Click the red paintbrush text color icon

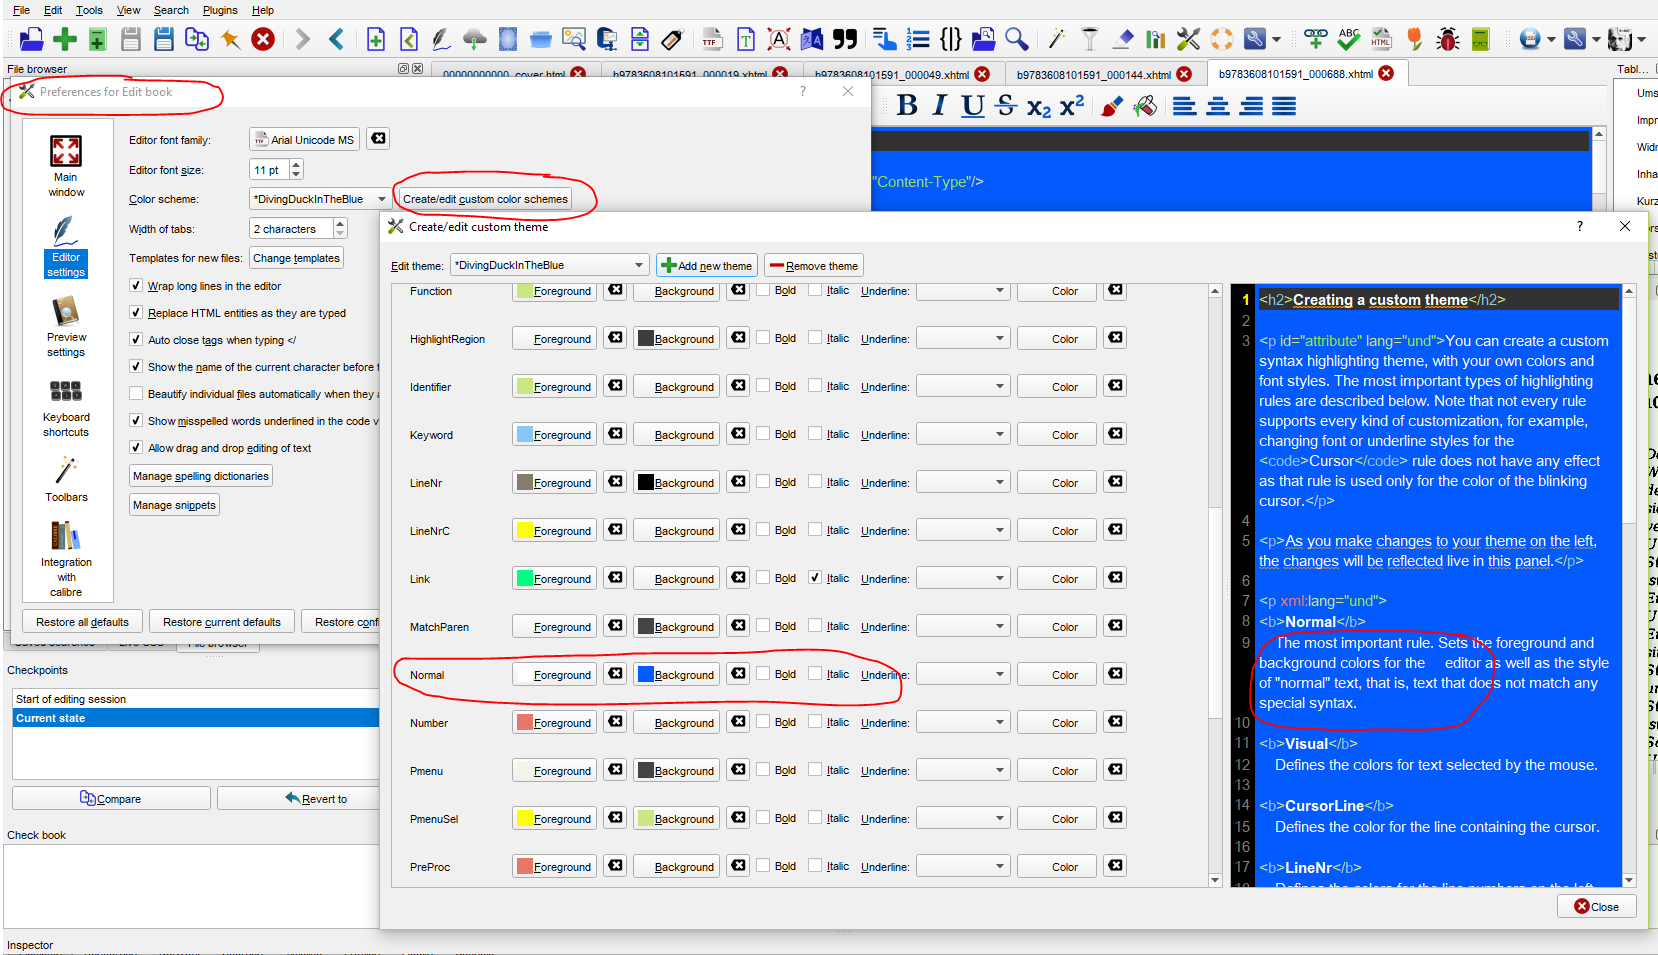(x=1112, y=106)
